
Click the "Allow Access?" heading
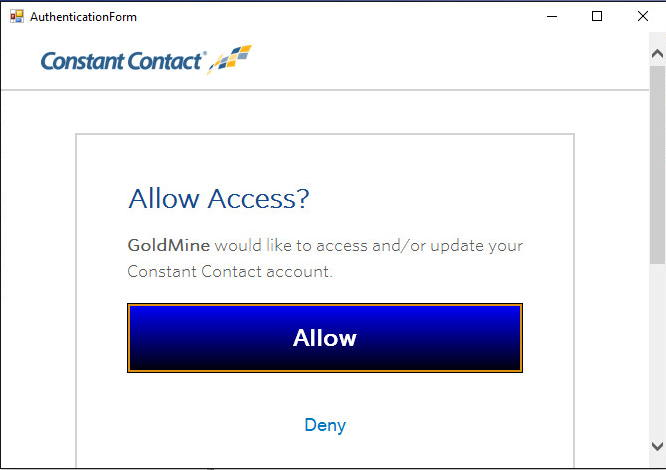pyautogui.click(x=219, y=198)
